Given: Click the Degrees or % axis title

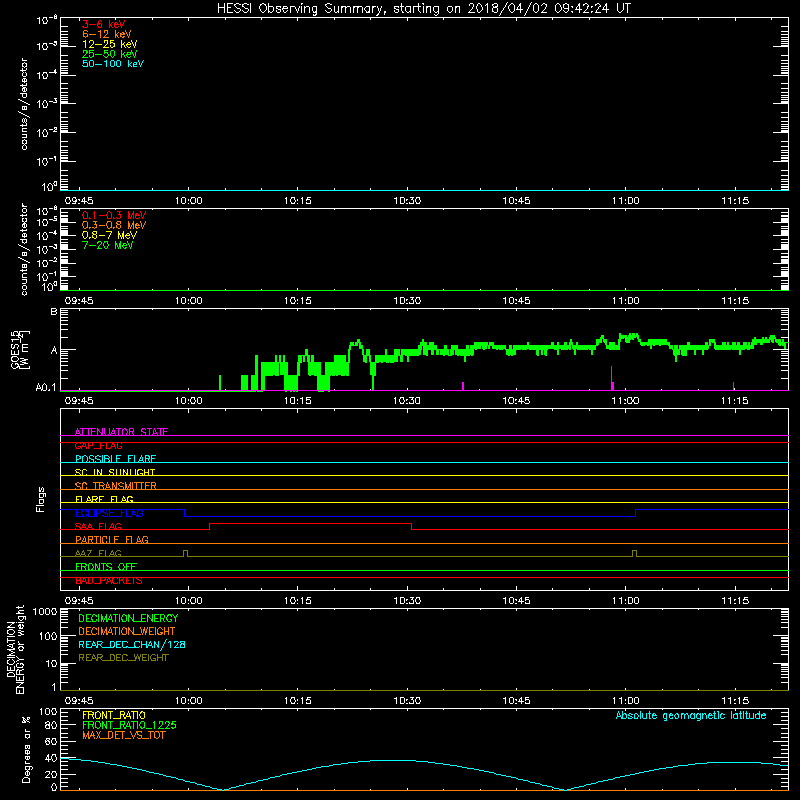Looking at the screenshot, I should pyautogui.click(x=26, y=749).
